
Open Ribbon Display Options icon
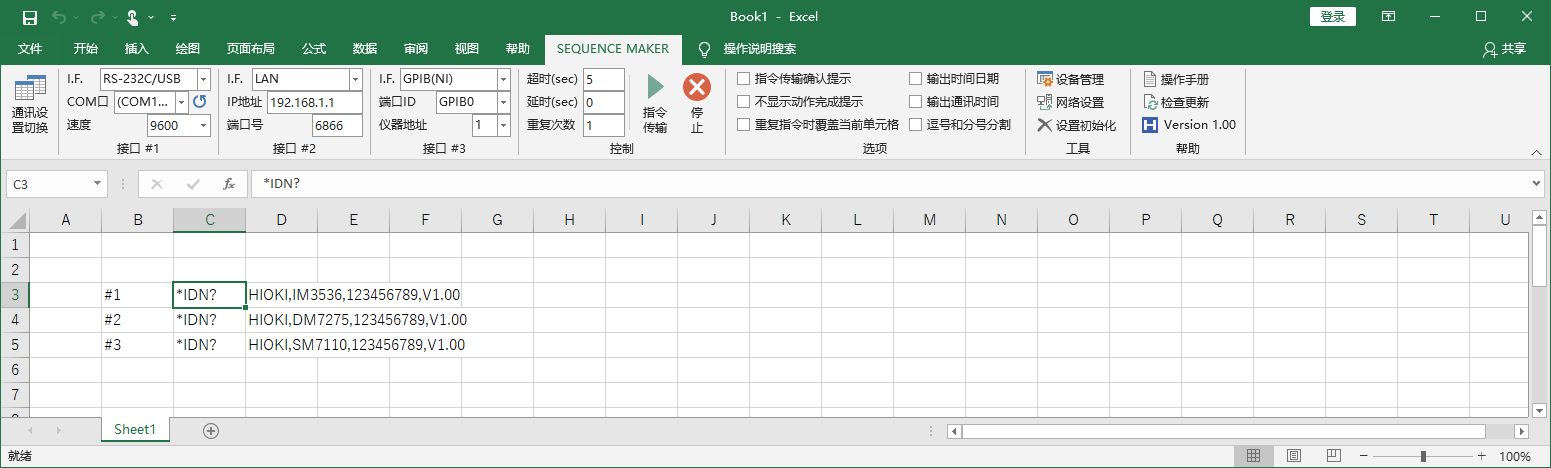[x=1388, y=17]
